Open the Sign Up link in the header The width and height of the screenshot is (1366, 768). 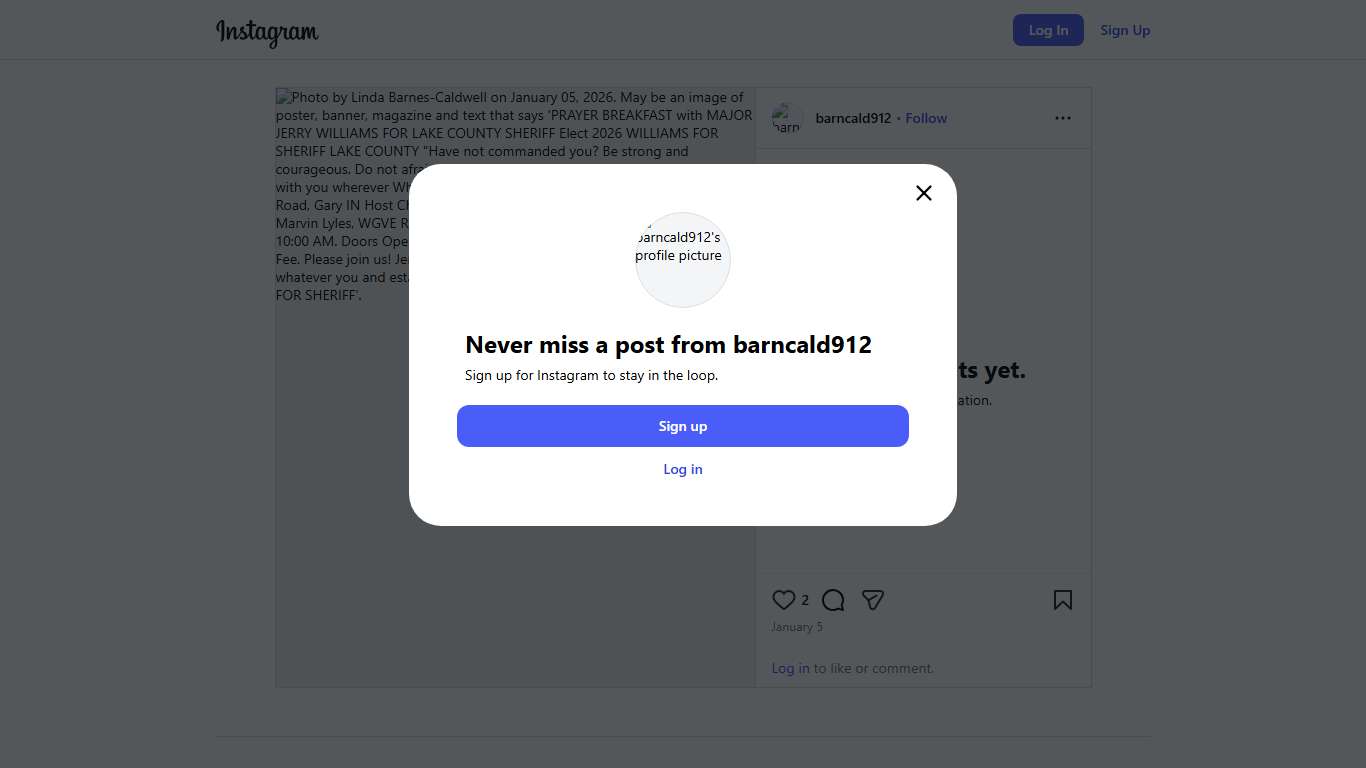pos(1125,30)
